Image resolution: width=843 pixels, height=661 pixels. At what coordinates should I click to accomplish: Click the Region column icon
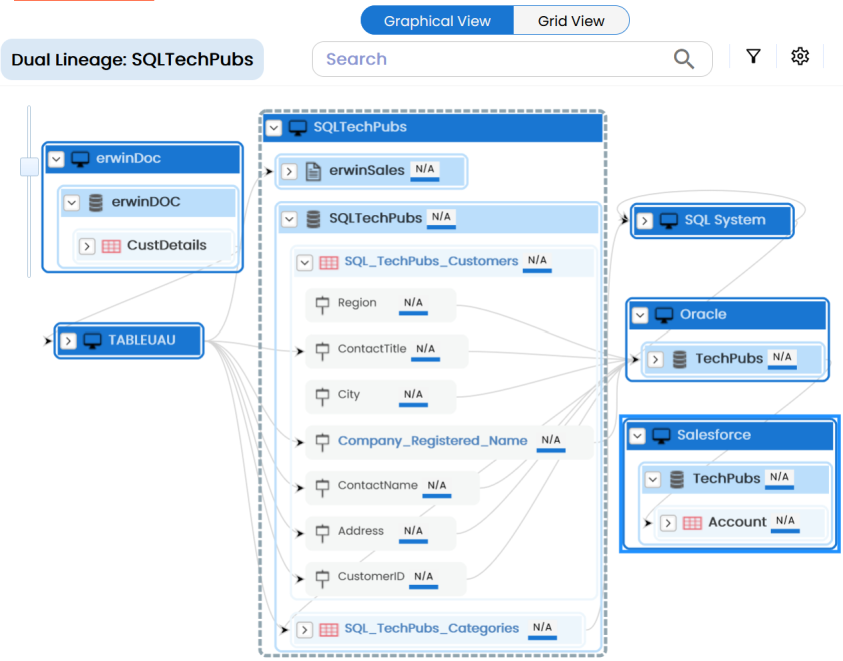(x=322, y=304)
